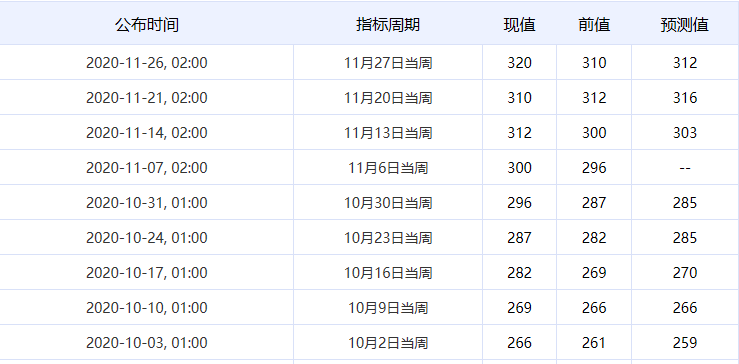Click the 预测值 column header
Image resolution: width=739 pixels, height=364 pixels.
(685, 25)
